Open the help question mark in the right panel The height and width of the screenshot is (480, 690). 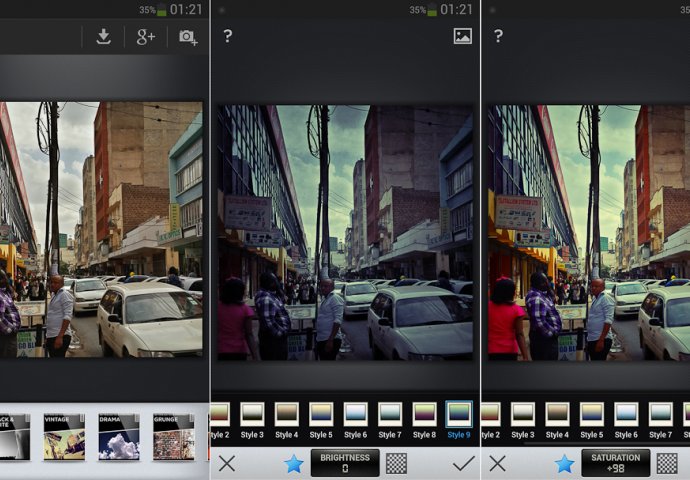(497, 36)
